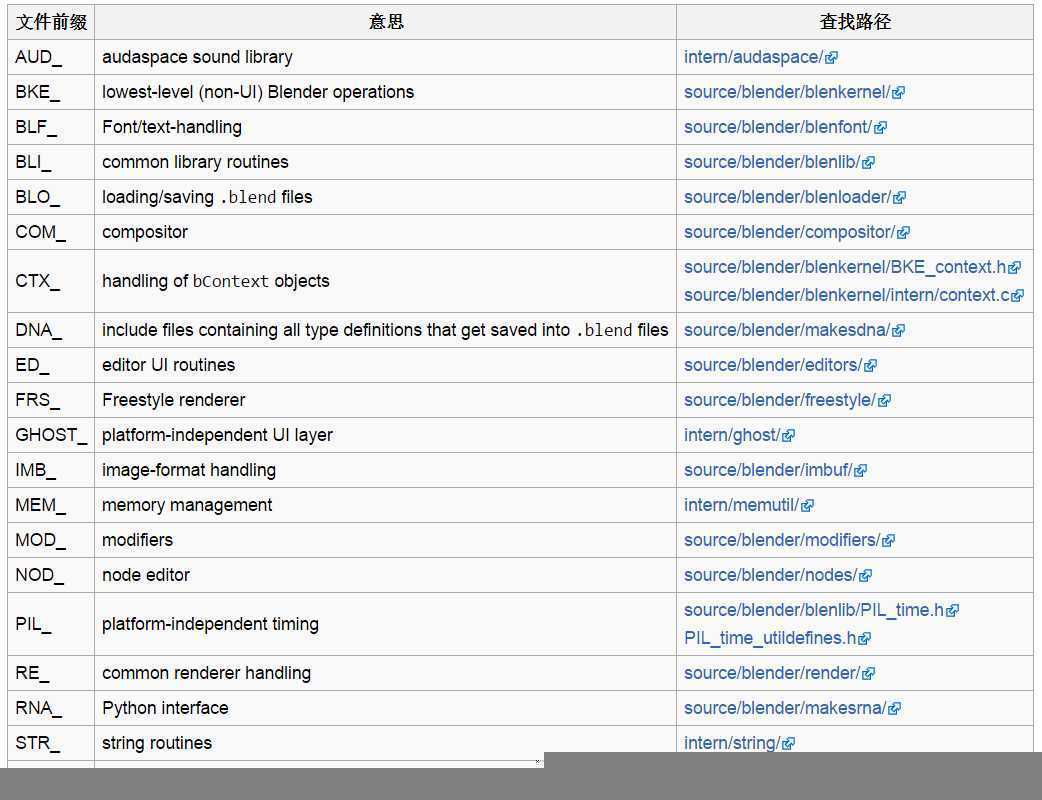Click external-link icon after PIL_time.h
Image resolution: width=1042 pixels, height=800 pixels.
[953, 611]
